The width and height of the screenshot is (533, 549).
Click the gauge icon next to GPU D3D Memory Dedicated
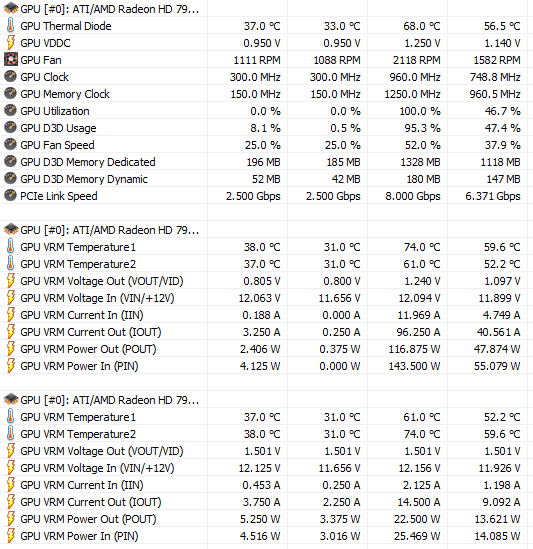pyautogui.click(x=11, y=162)
